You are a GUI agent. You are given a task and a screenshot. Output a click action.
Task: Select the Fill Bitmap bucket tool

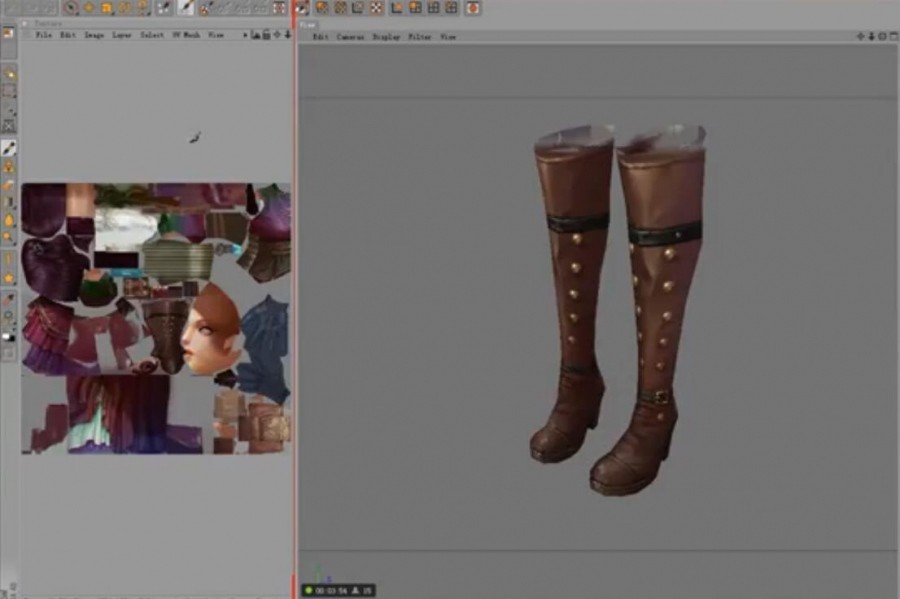tap(9, 220)
